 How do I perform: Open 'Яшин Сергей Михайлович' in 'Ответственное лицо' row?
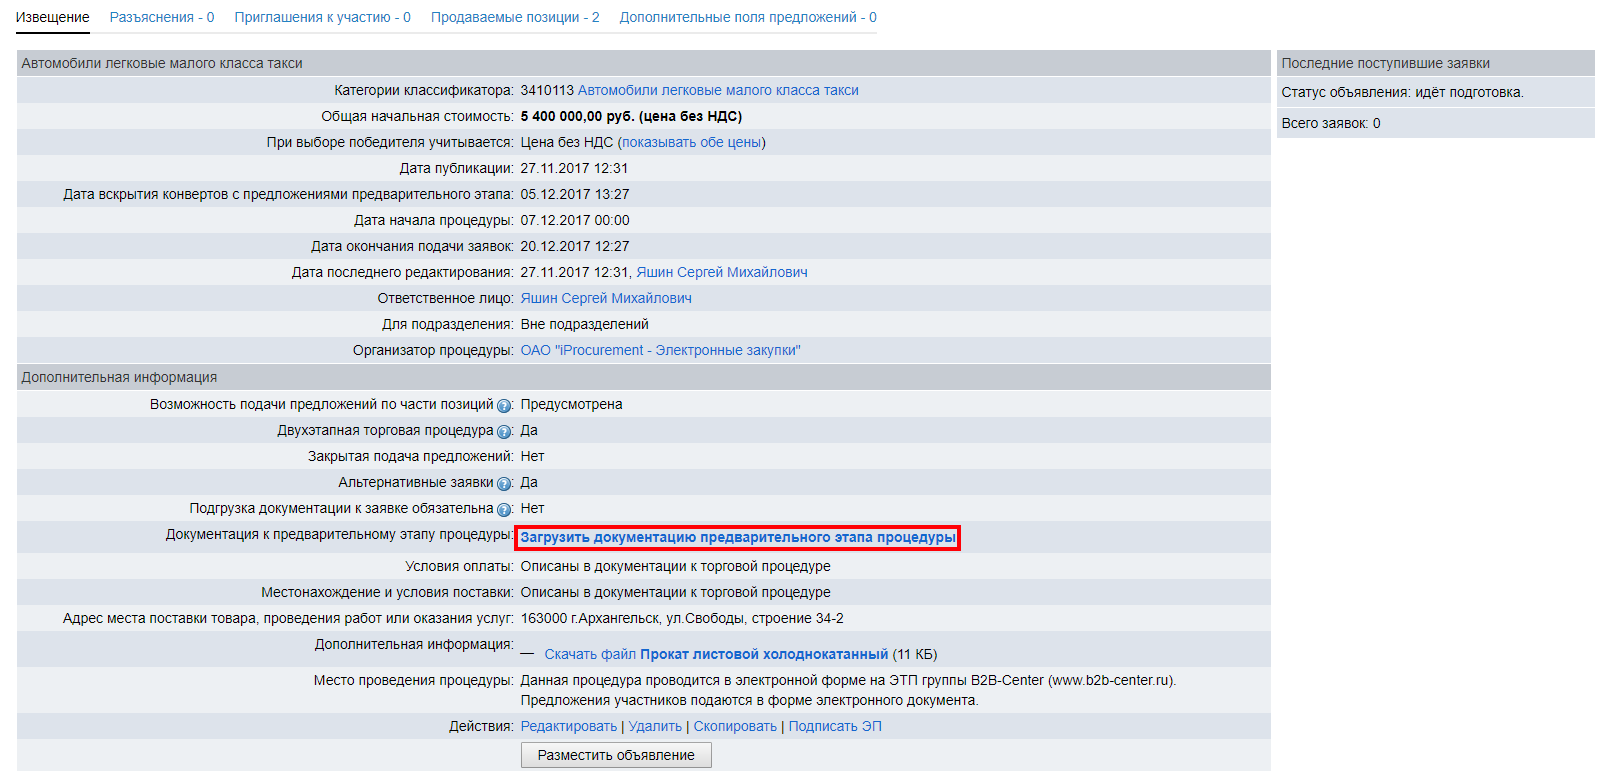tap(606, 298)
